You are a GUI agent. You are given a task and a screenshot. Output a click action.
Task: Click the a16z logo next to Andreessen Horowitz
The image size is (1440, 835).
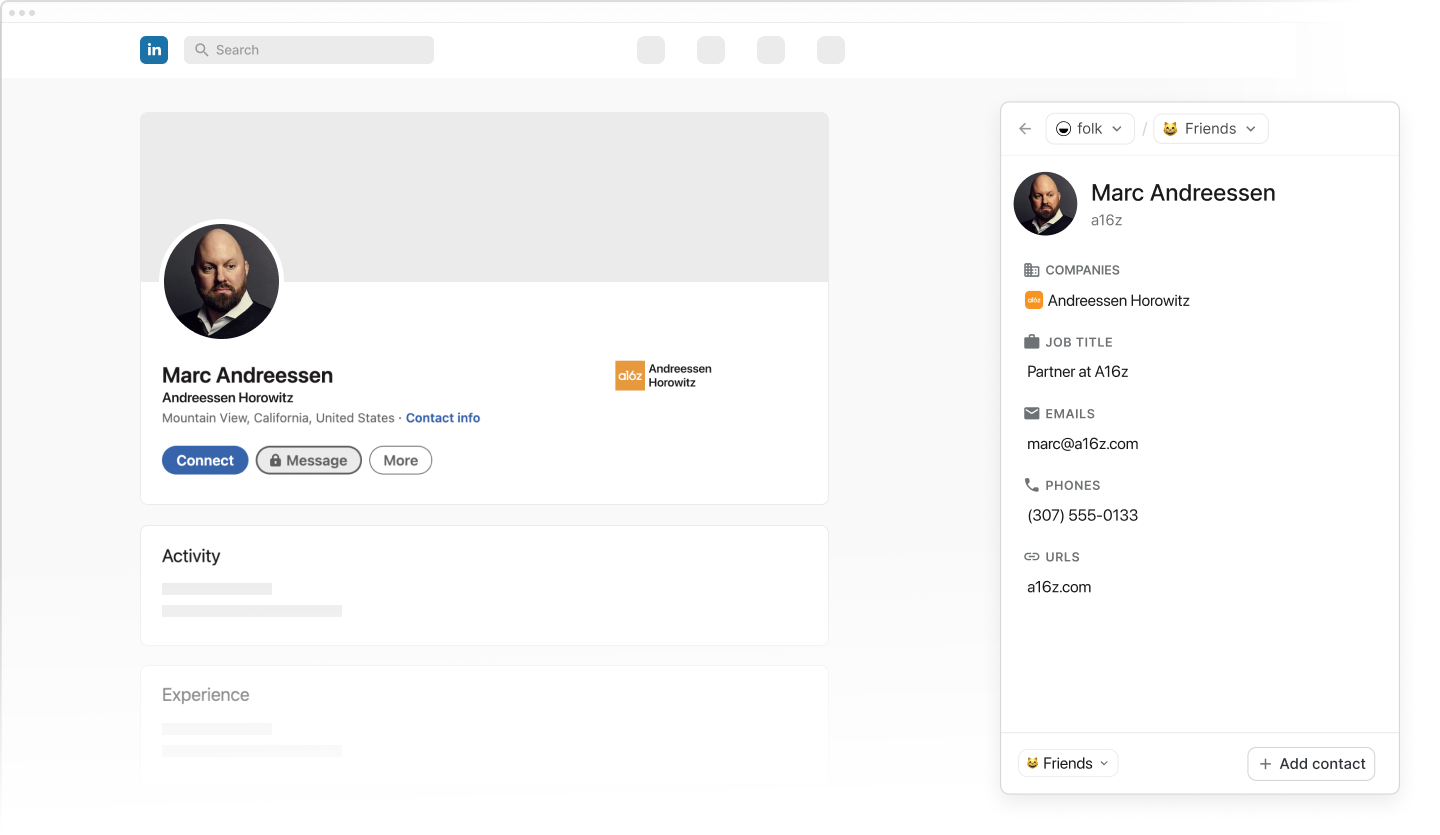click(x=1033, y=300)
